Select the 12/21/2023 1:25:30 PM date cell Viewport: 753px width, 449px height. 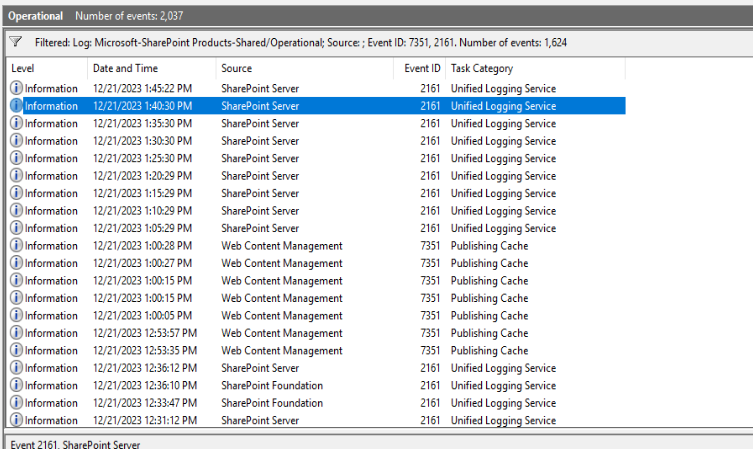point(142,158)
